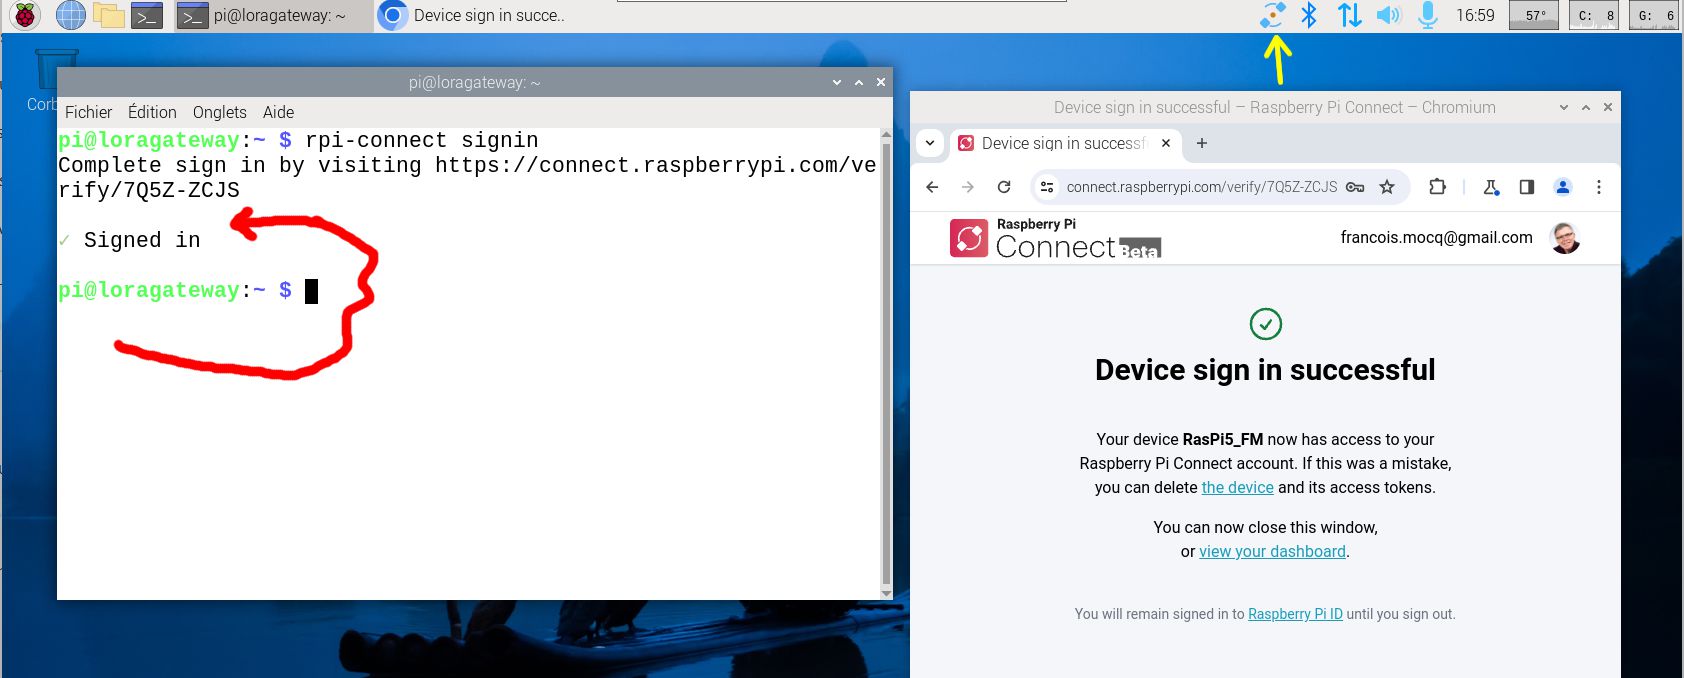Open the Raspberry Pi main menu
The width and height of the screenshot is (1684, 678).
(x=24, y=15)
